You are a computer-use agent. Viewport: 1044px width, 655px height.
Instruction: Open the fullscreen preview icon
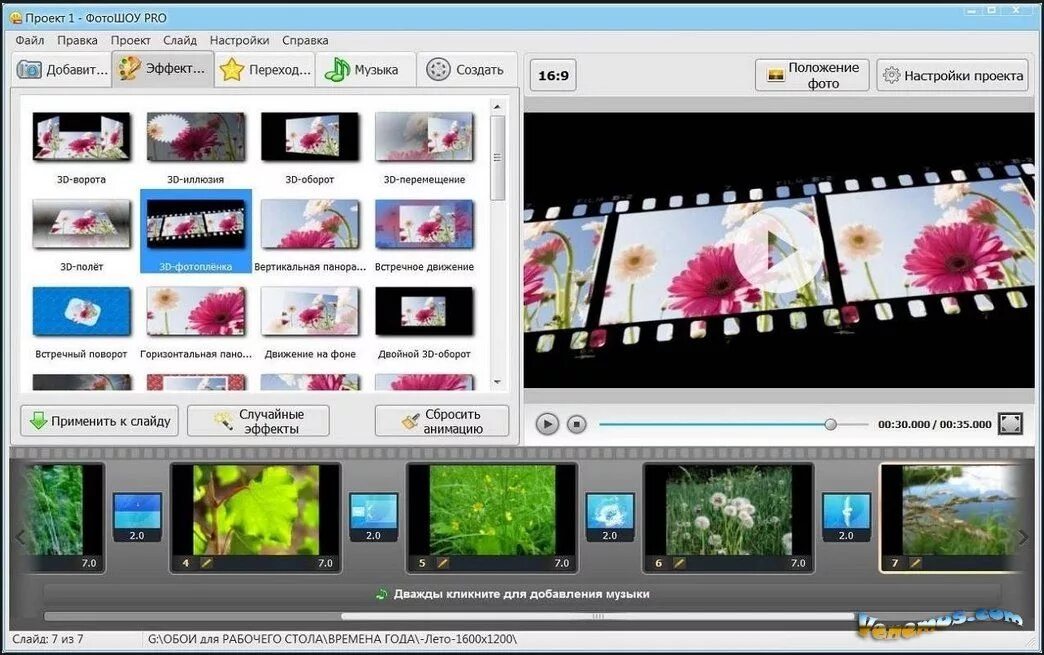(x=1010, y=424)
